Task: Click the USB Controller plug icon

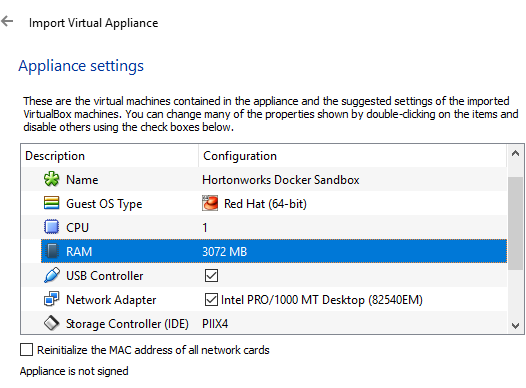Action: click(x=52, y=275)
